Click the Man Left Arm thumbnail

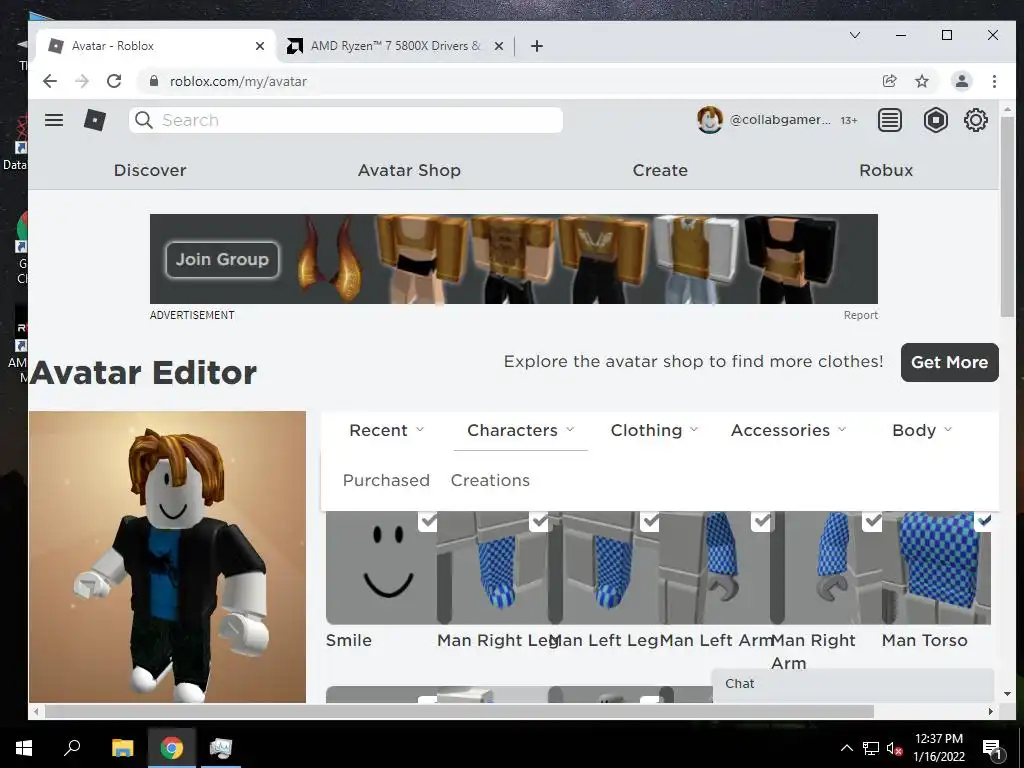(715, 568)
